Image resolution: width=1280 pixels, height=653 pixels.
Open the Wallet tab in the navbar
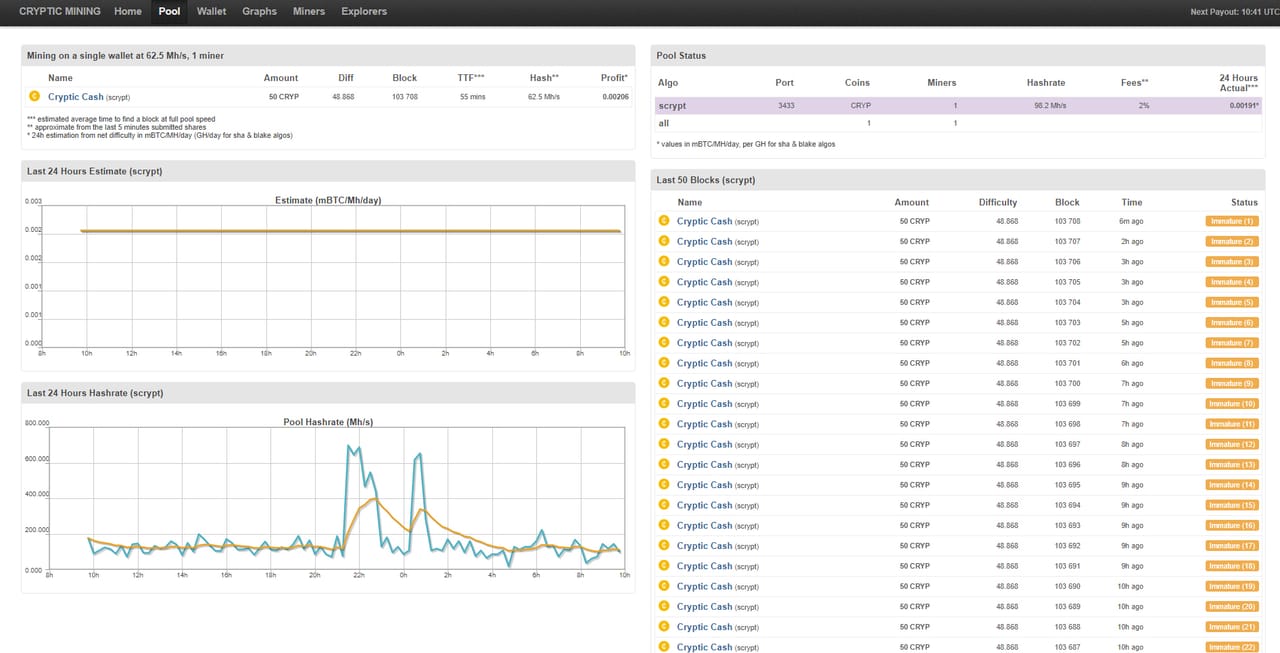[x=211, y=12]
